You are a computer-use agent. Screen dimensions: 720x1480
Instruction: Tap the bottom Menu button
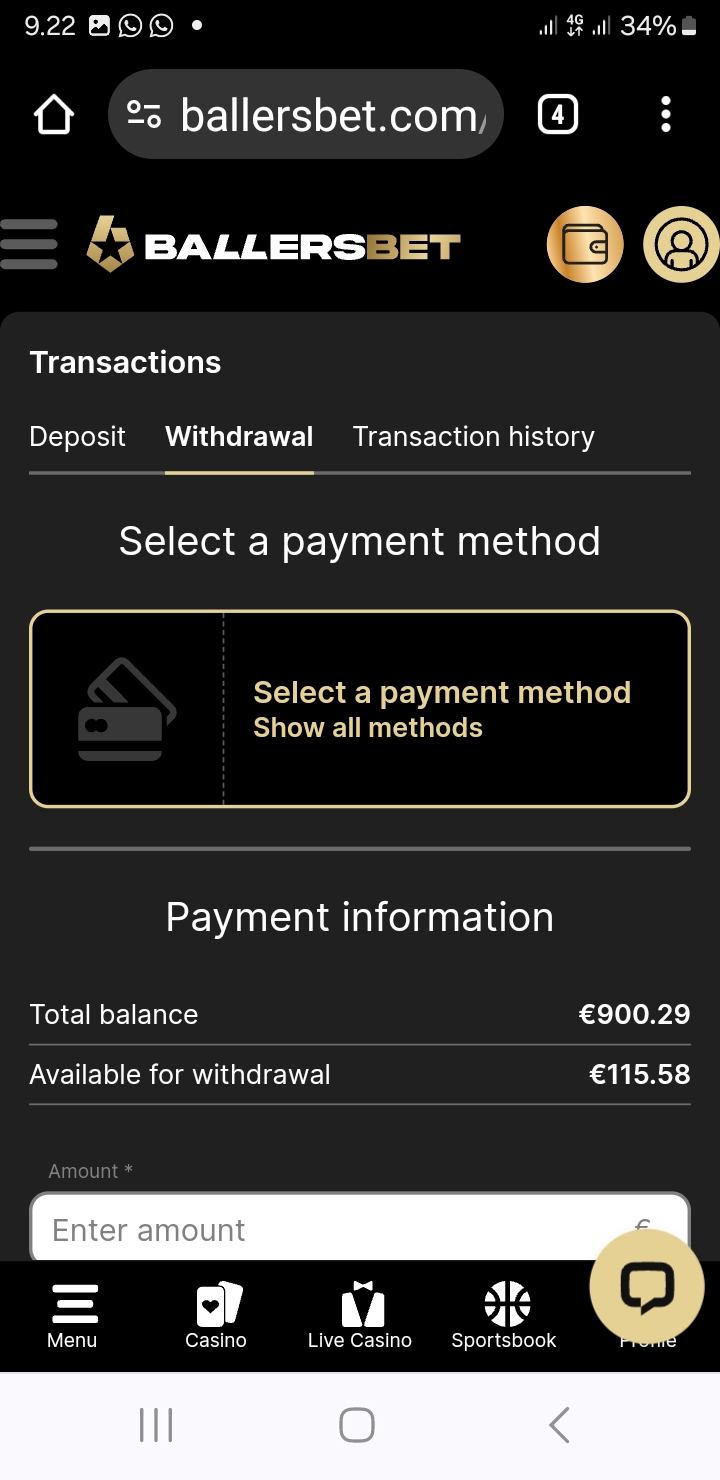point(72,1315)
